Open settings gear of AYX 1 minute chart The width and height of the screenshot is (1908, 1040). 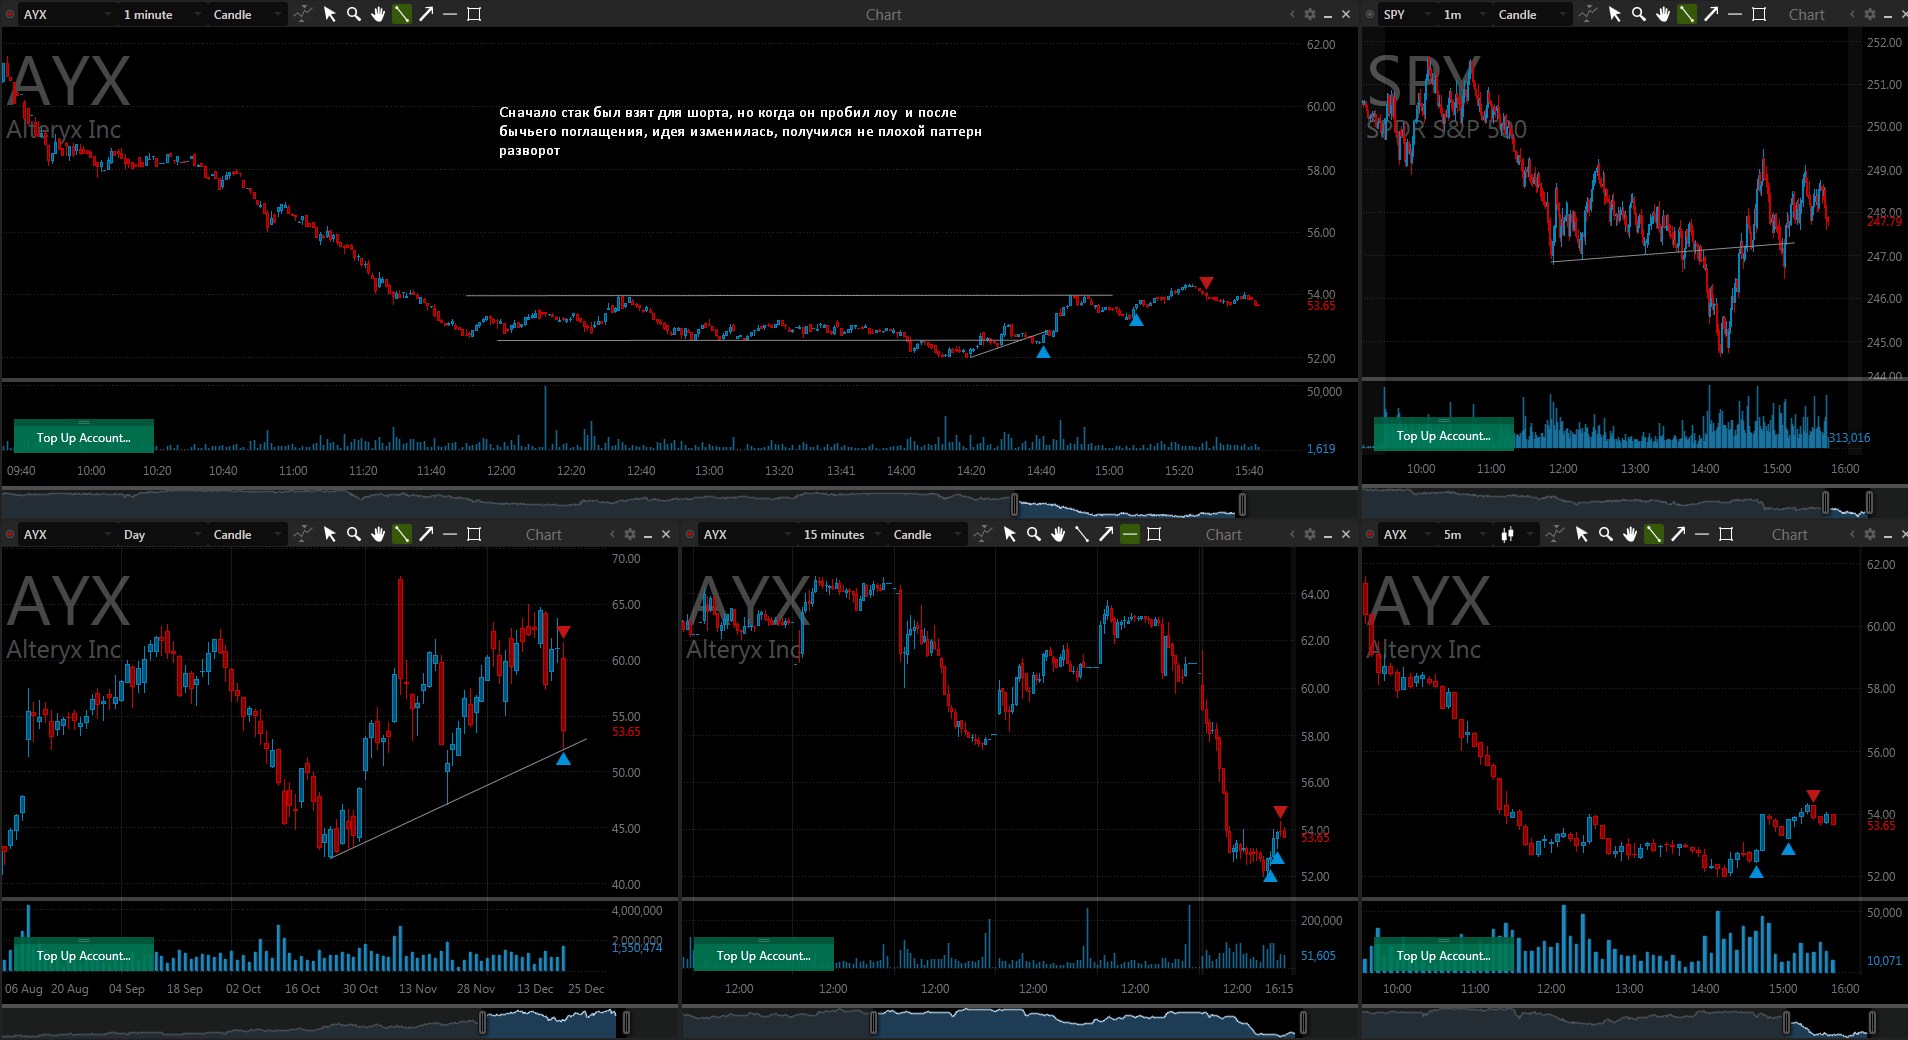(1310, 14)
